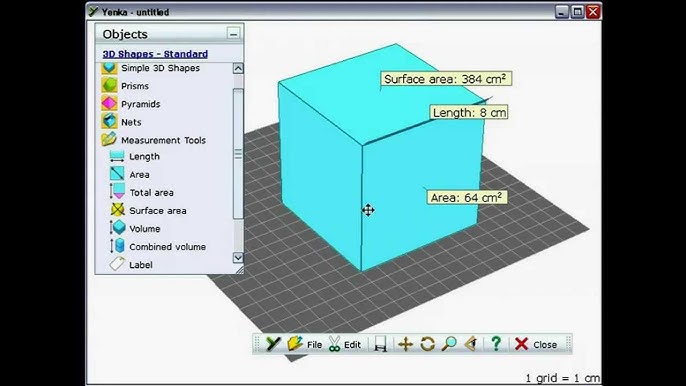Image resolution: width=686 pixels, height=386 pixels.
Task: Click the resize grip of Objects panel
Action: (240, 270)
